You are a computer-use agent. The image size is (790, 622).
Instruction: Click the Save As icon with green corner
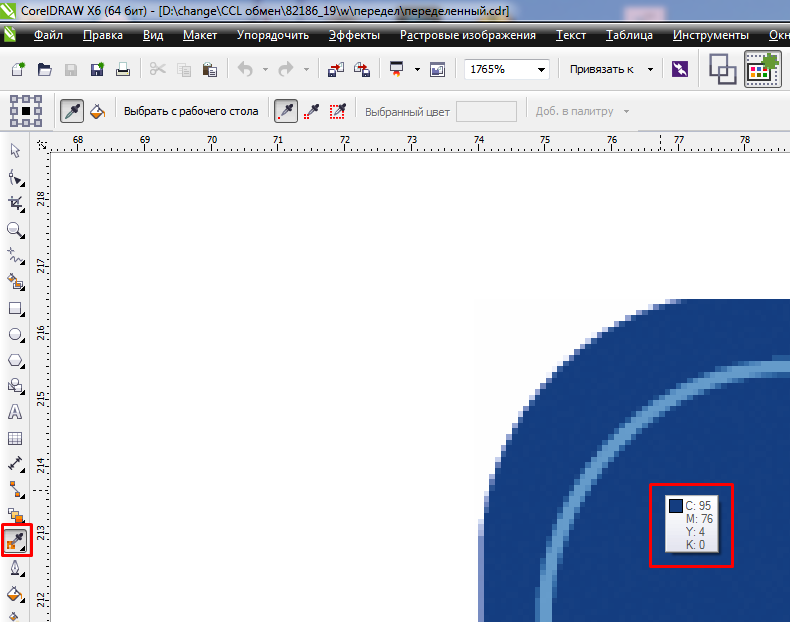[97, 69]
